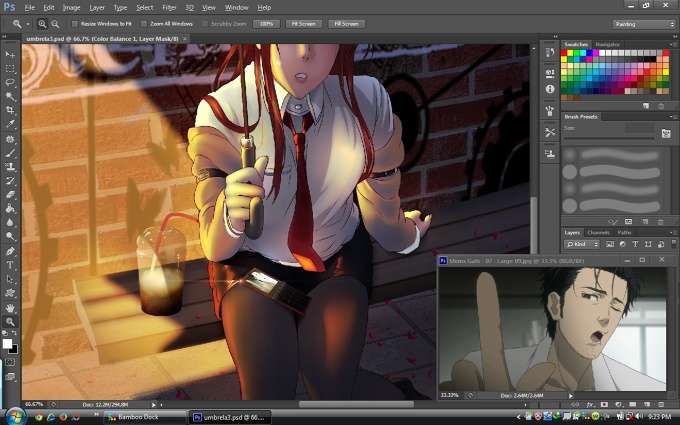Open the Info panel icon
This screenshot has width=680, height=425.
tap(550, 89)
